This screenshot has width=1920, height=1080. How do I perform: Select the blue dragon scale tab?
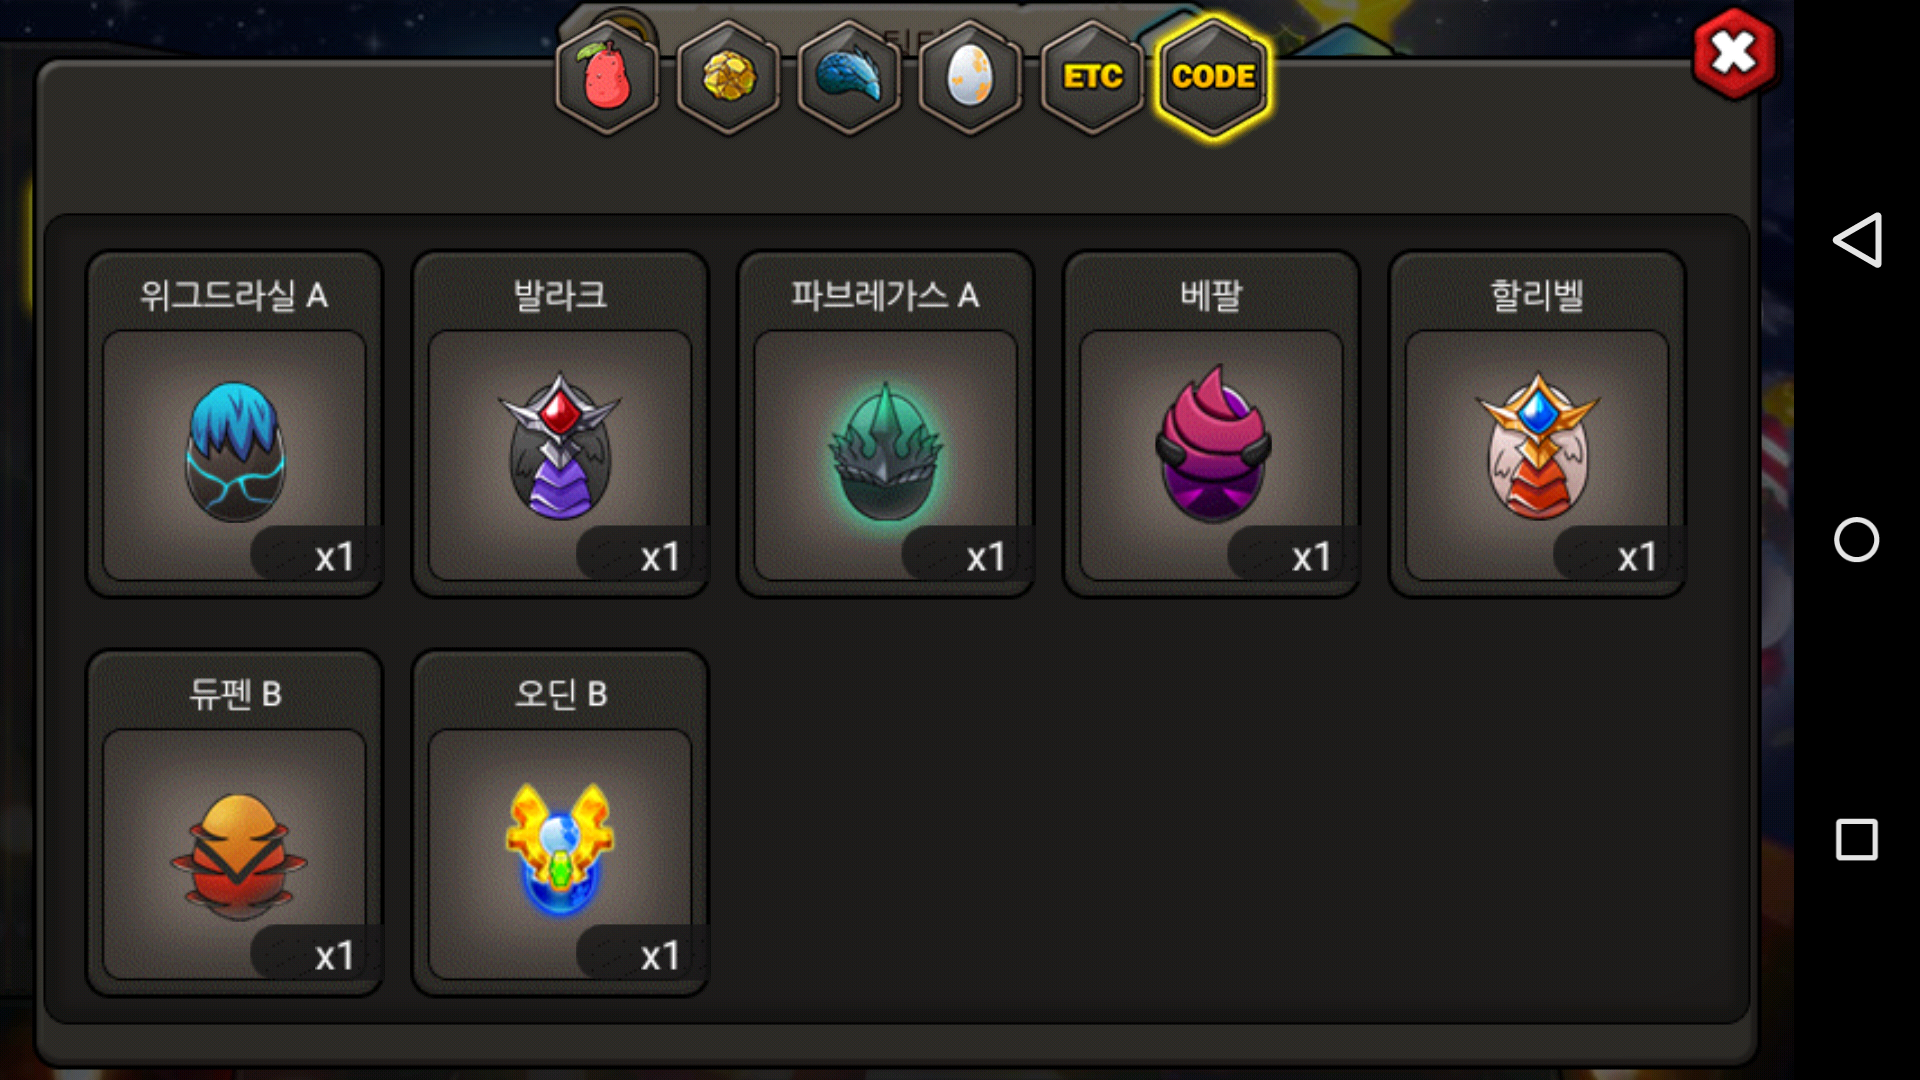coord(849,77)
